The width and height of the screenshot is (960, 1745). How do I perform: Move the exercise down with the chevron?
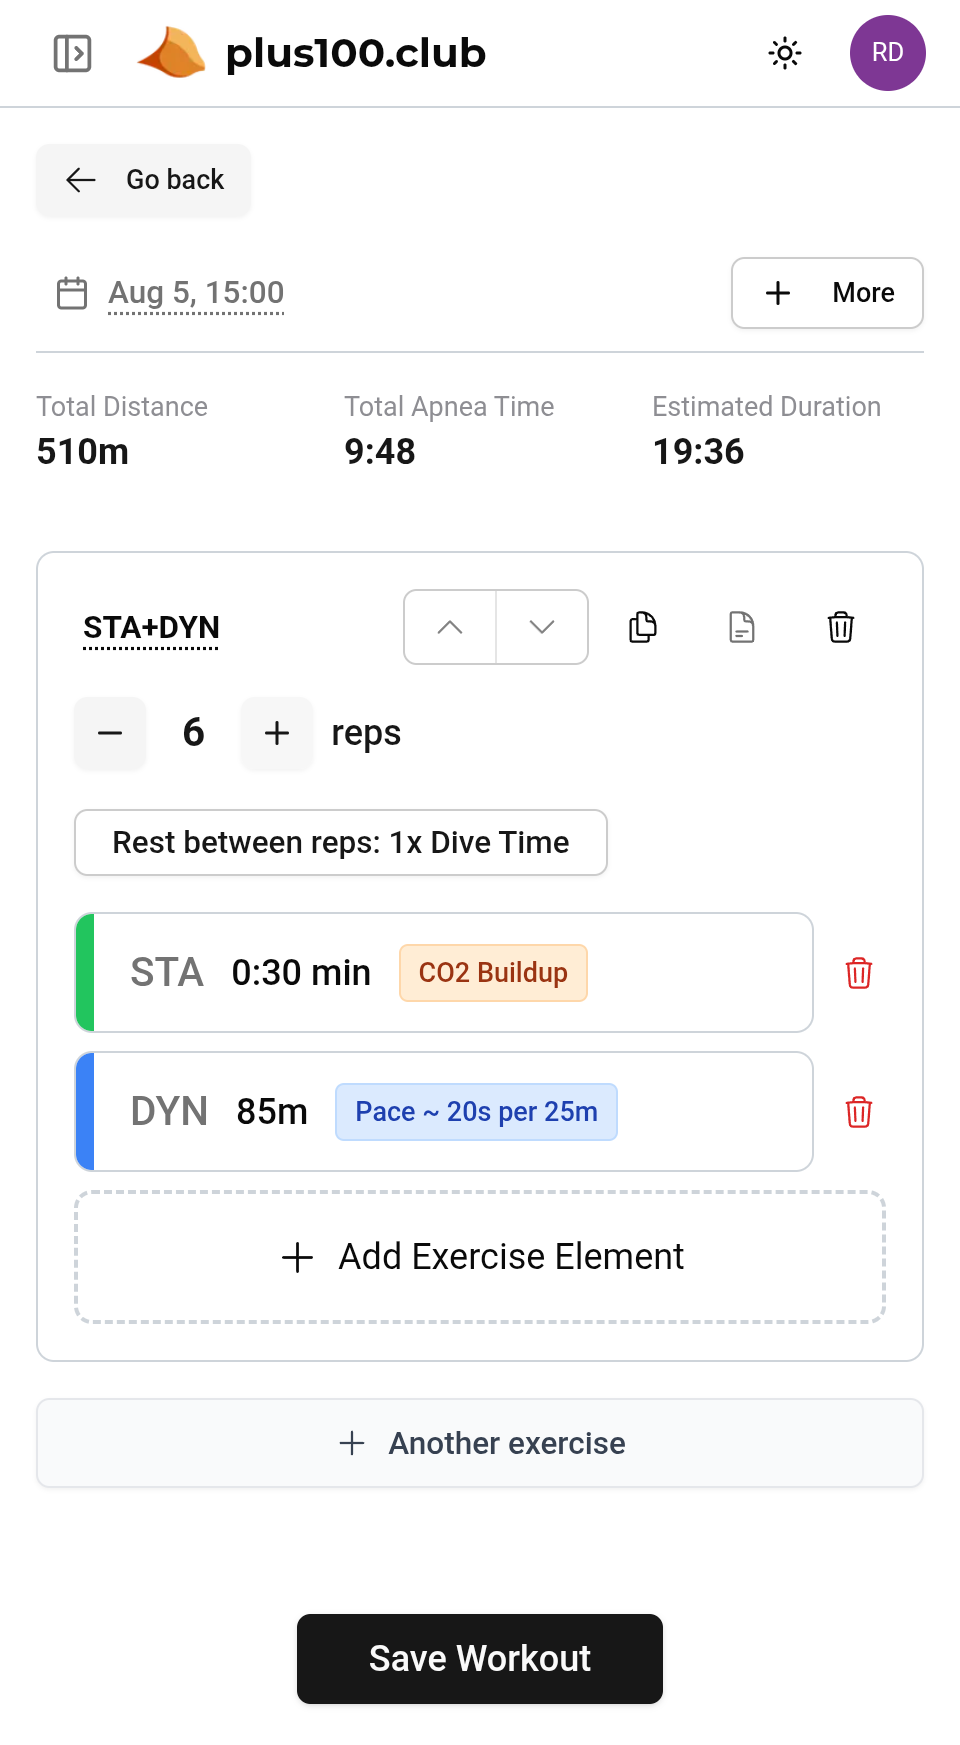coord(541,627)
